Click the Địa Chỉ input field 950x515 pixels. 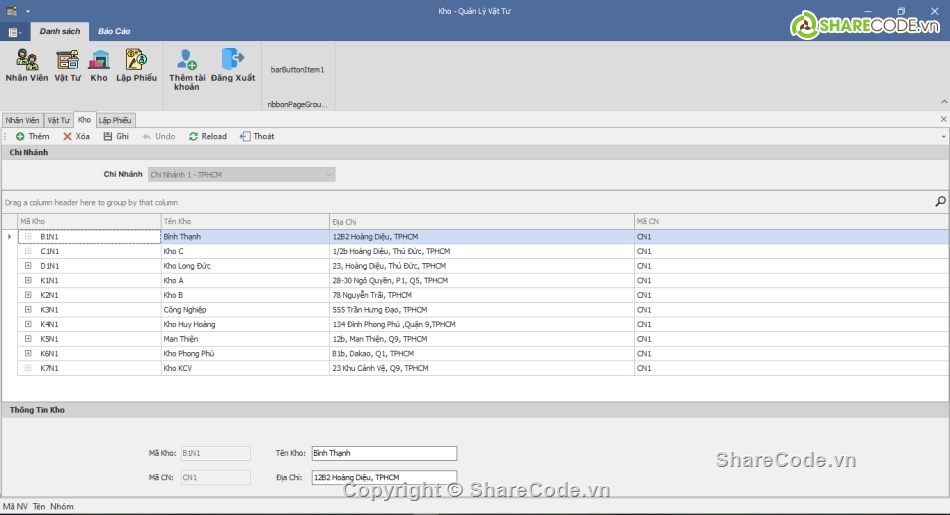pyautogui.click(x=384, y=477)
